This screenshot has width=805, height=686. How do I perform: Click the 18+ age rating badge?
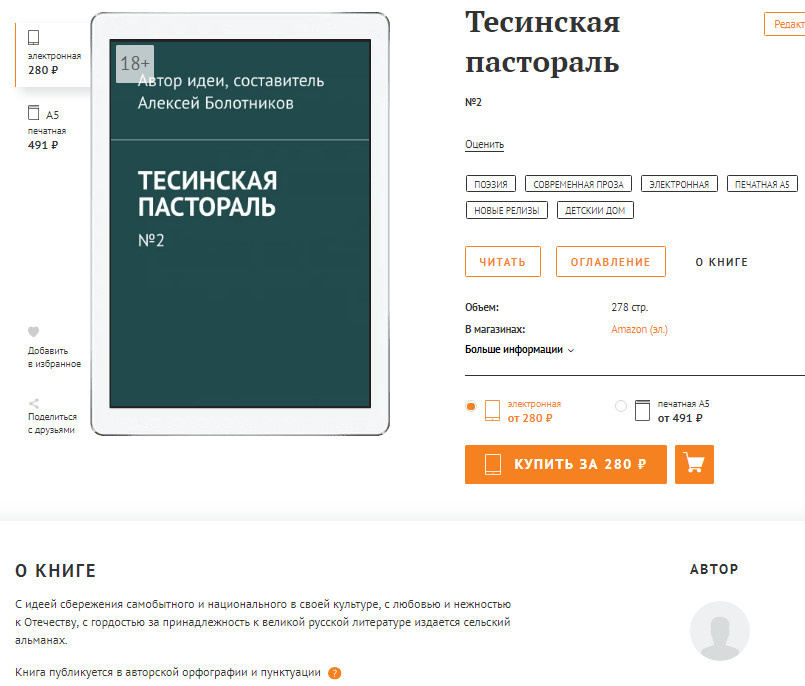(x=135, y=64)
